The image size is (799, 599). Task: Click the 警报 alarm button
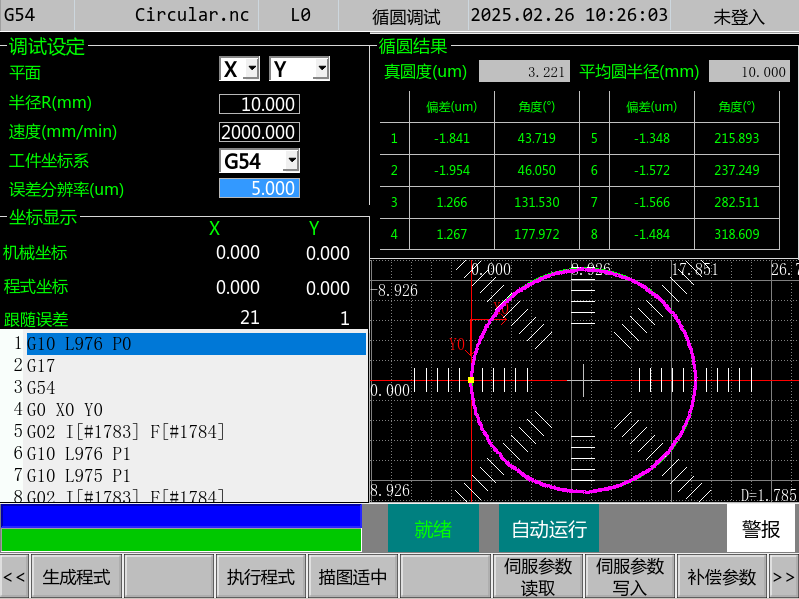(761, 529)
